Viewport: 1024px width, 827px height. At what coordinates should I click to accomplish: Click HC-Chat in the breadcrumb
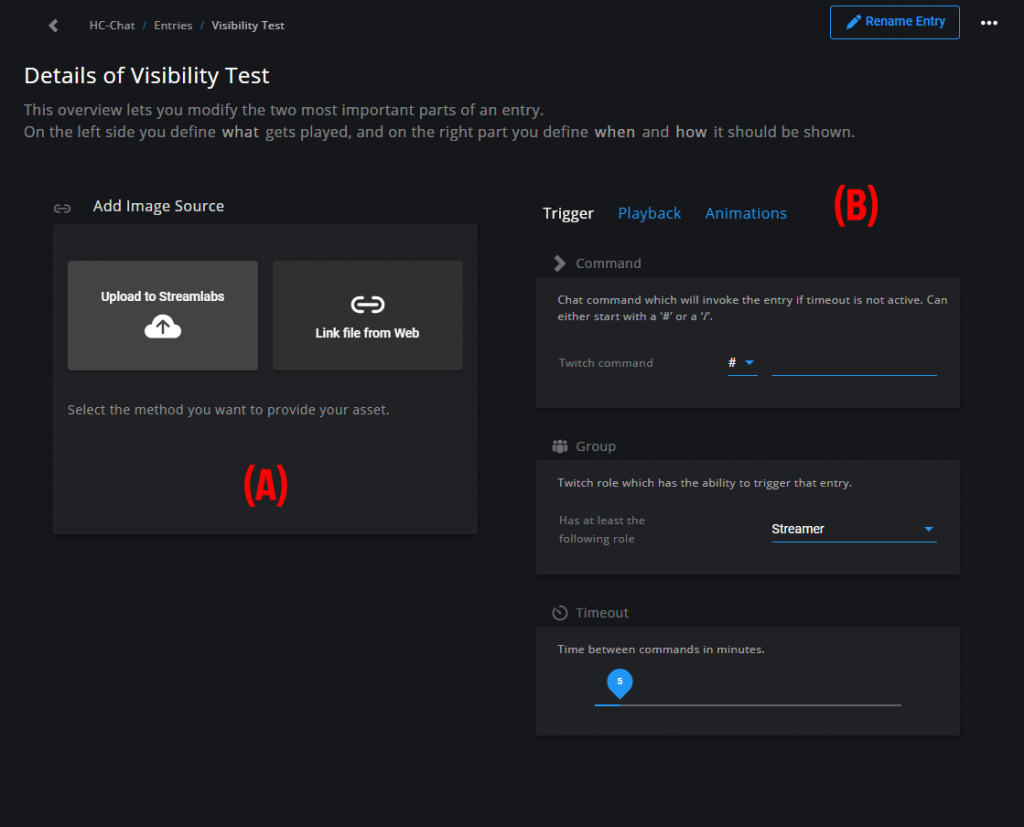(112, 25)
